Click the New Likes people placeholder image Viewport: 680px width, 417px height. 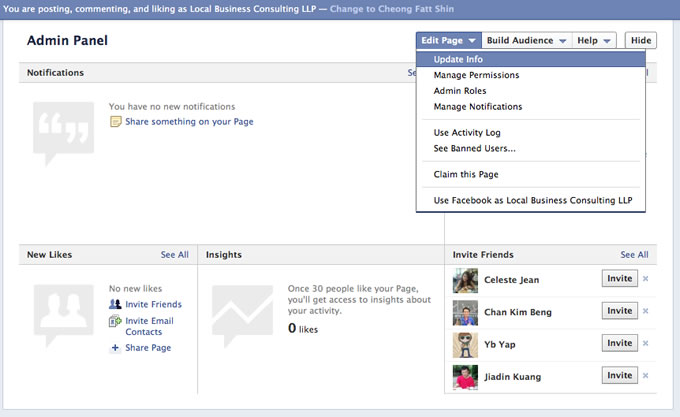pyautogui.click(x=63, y=316)
